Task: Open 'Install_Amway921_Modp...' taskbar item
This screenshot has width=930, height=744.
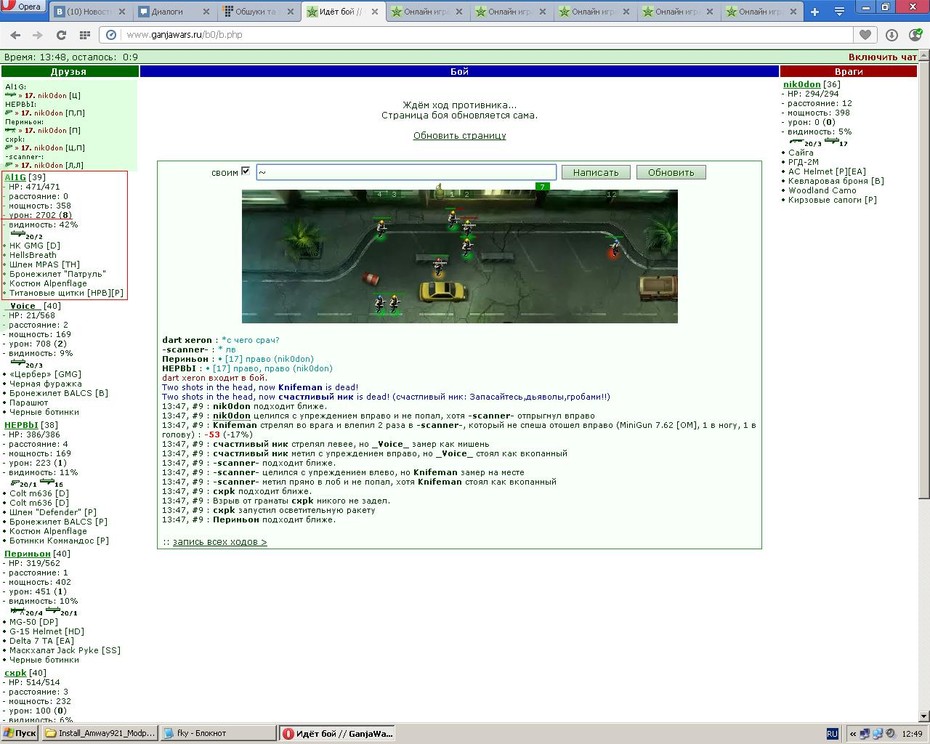Action: coord(100,734)
